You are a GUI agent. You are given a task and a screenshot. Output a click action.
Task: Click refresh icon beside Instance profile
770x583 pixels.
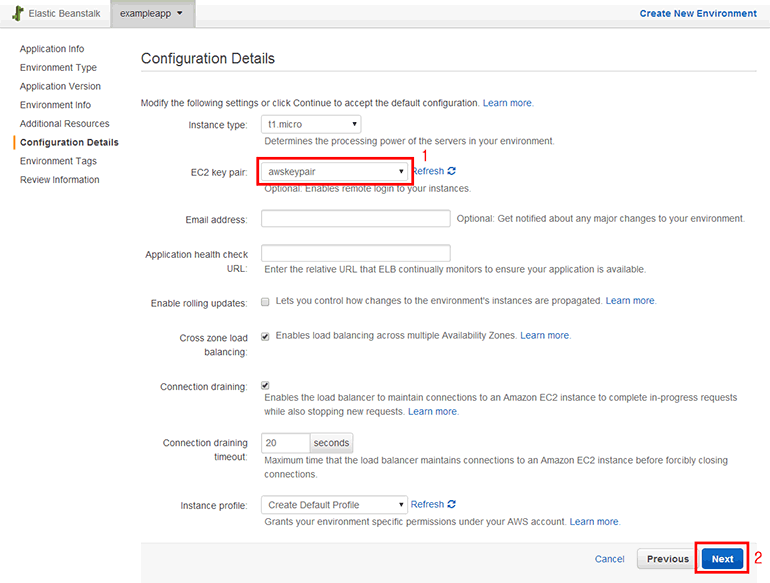(x=452, y=504)
